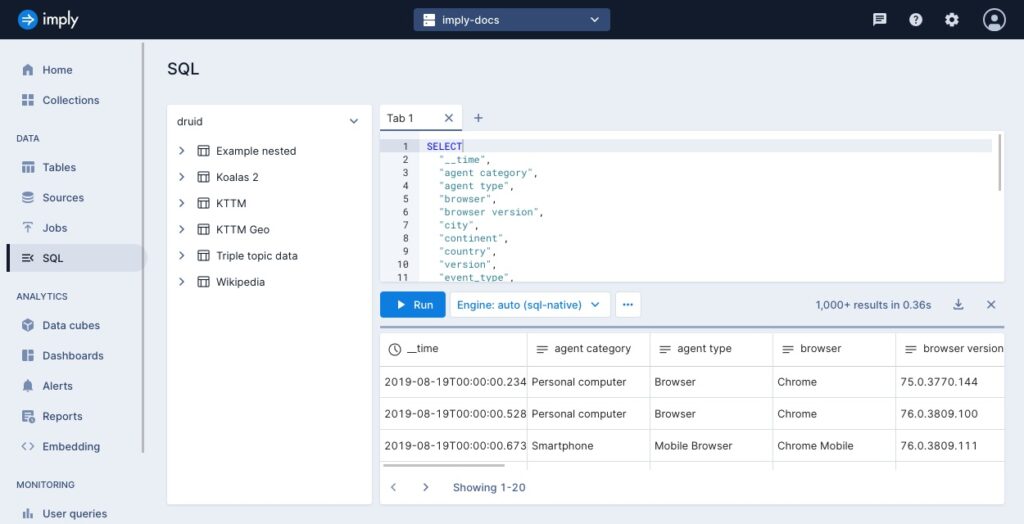Download the query results
This screenshot has width=1024, height=524.
point(958,304)
